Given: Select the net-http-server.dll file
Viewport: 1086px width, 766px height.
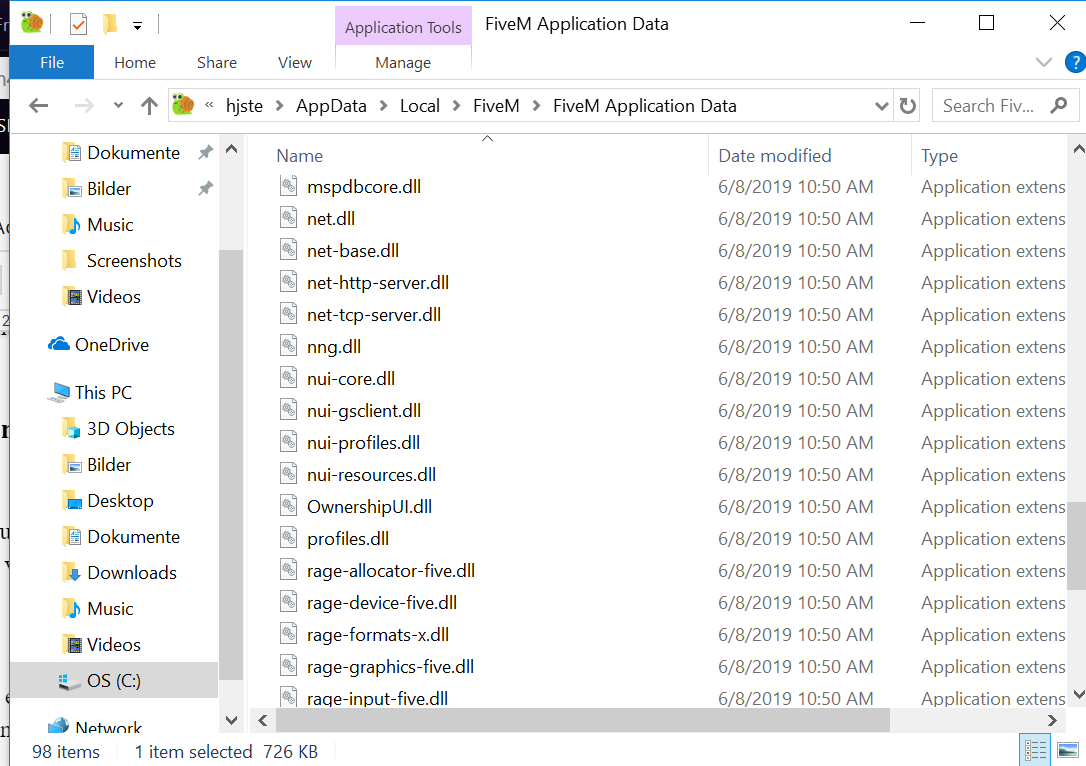Looking at the screenshot, I should click(377, 283).
